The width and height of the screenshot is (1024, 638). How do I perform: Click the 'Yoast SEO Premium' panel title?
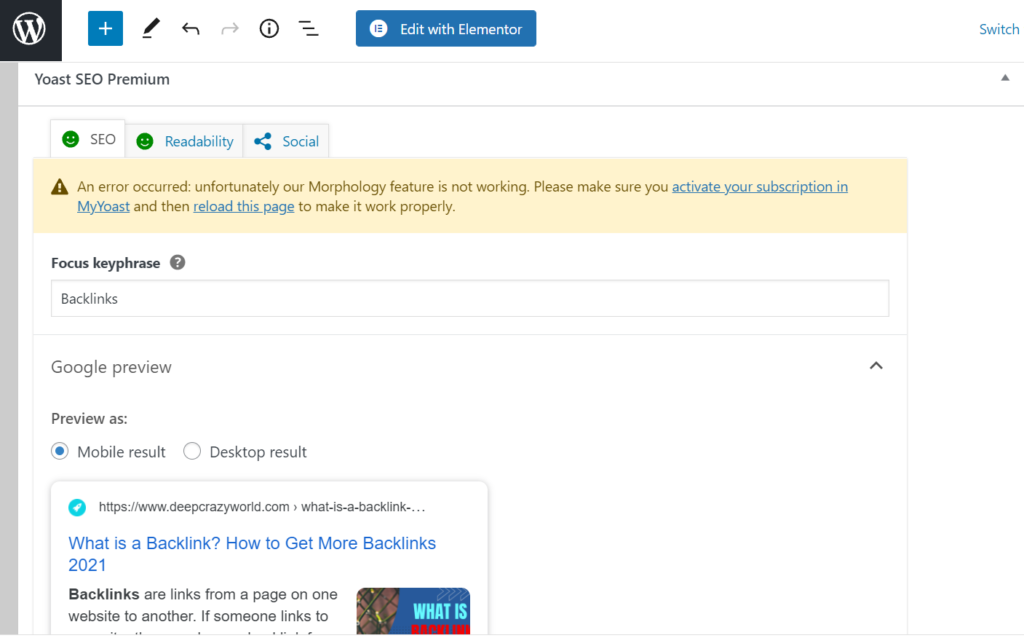(102, 79)
